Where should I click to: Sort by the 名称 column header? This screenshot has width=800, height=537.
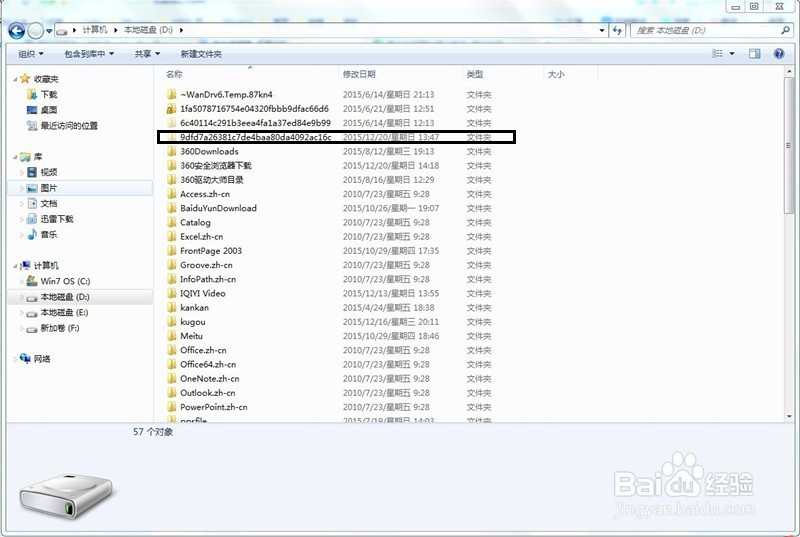(x=174, y=74)
